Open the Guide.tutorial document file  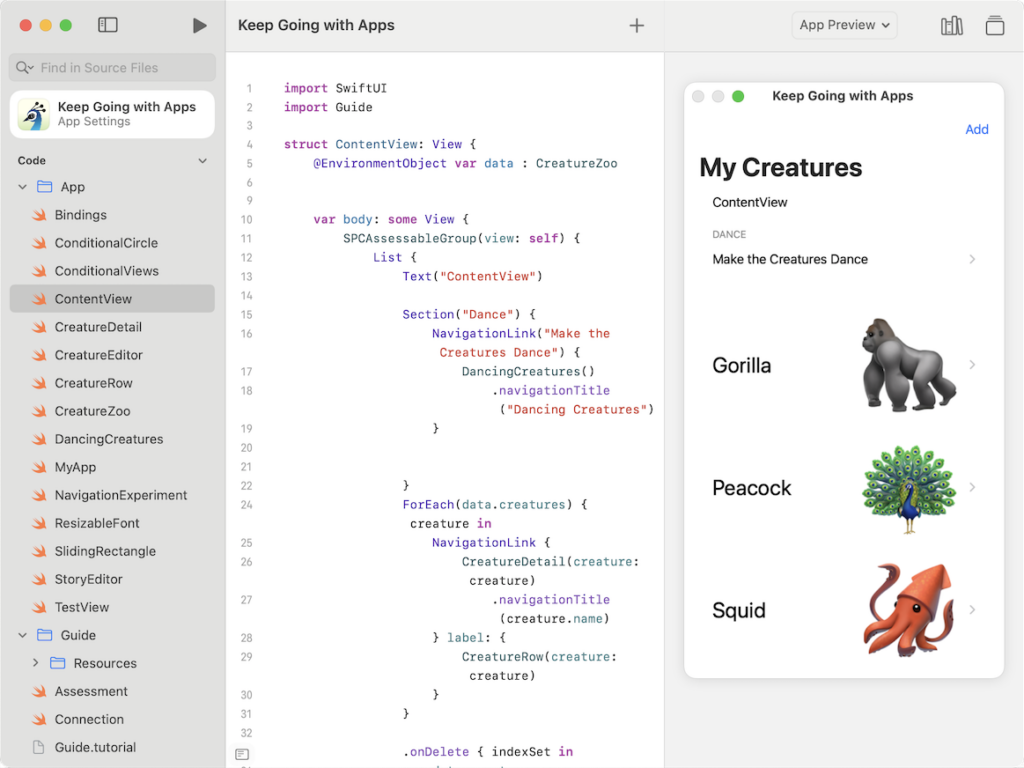click(x=95, y=747)
